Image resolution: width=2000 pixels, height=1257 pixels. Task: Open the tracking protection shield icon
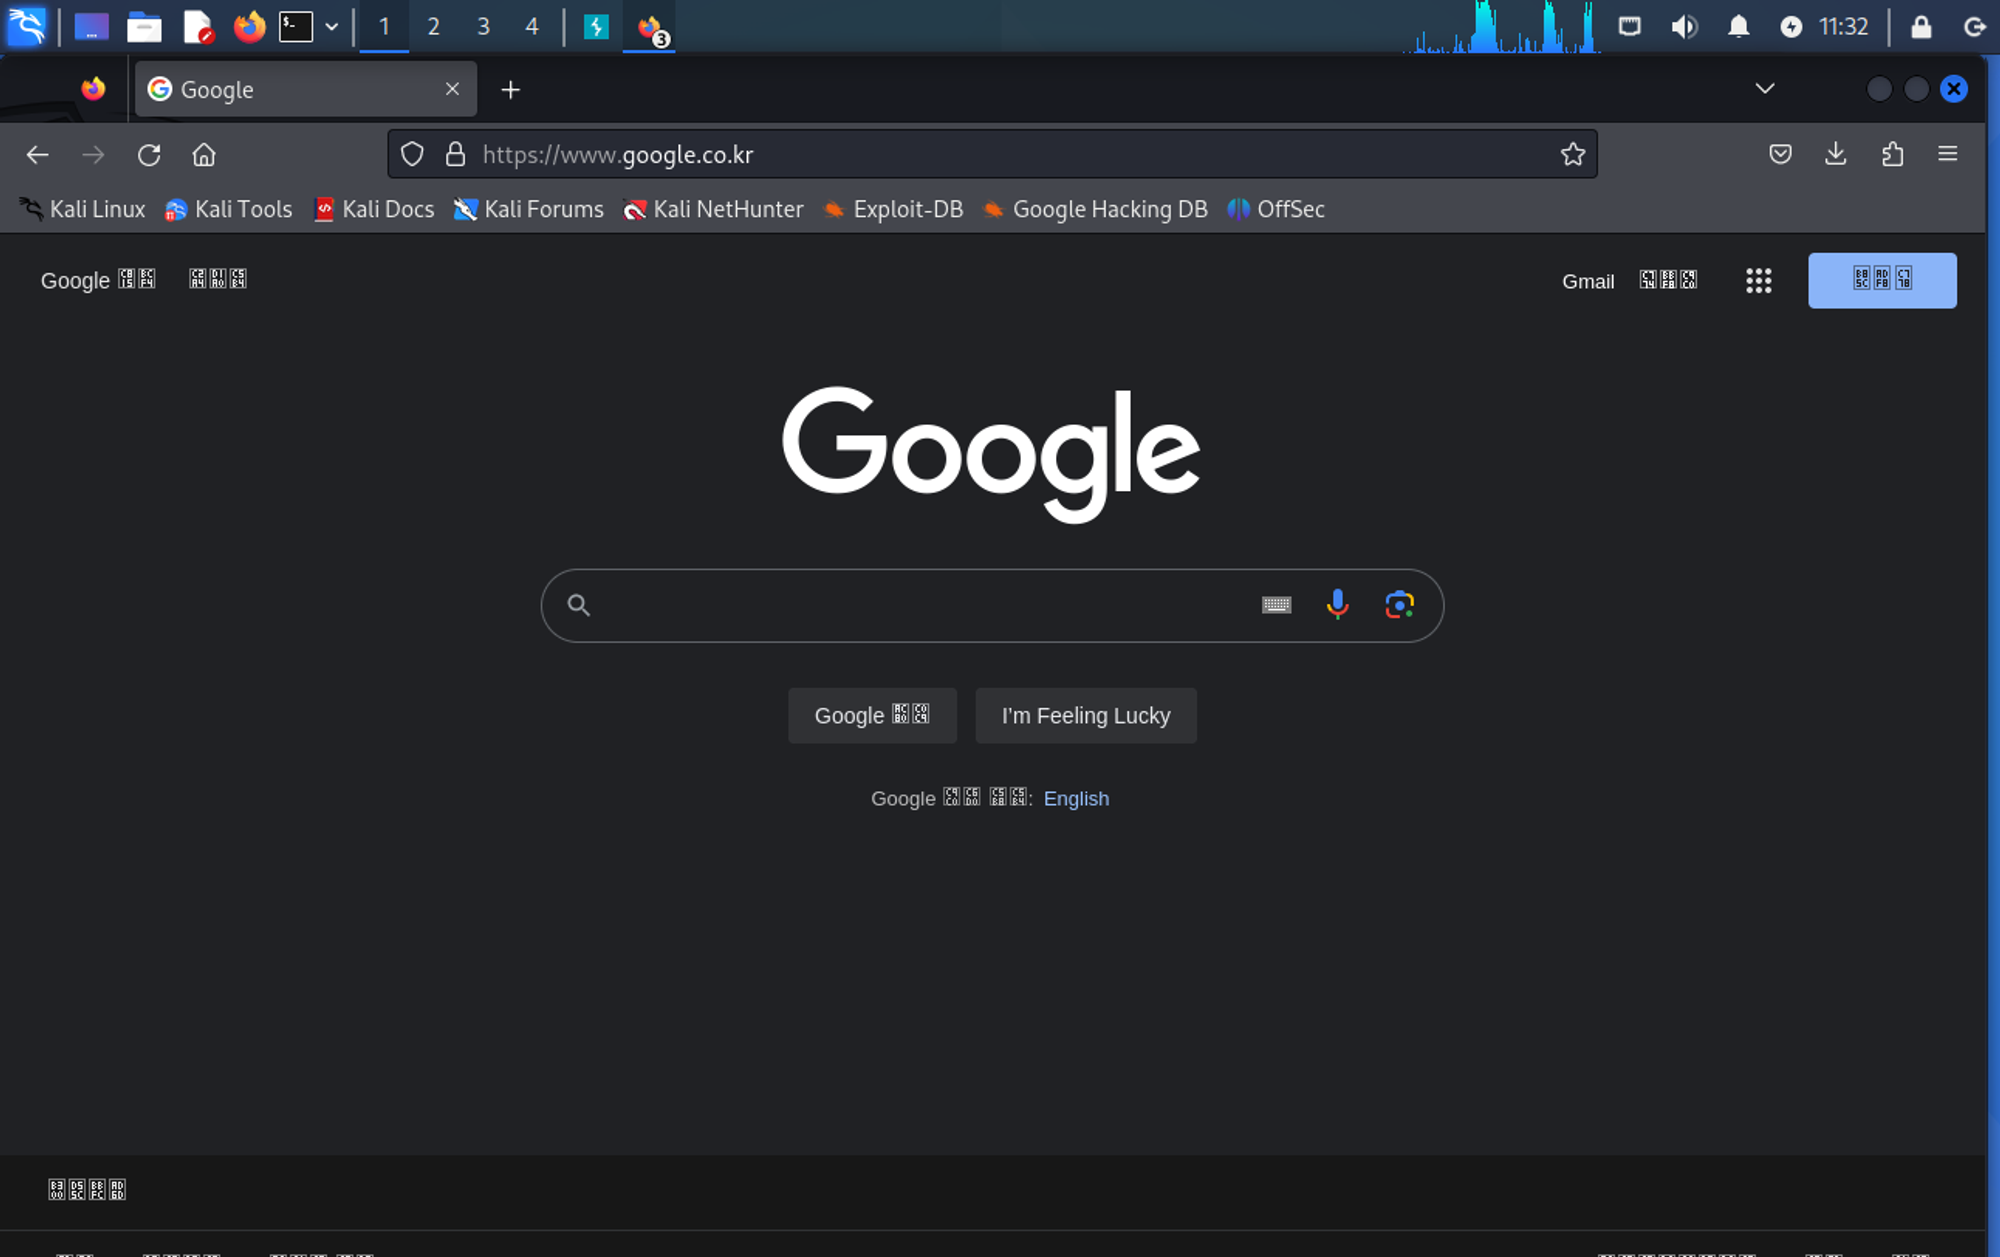click(412, 154)
